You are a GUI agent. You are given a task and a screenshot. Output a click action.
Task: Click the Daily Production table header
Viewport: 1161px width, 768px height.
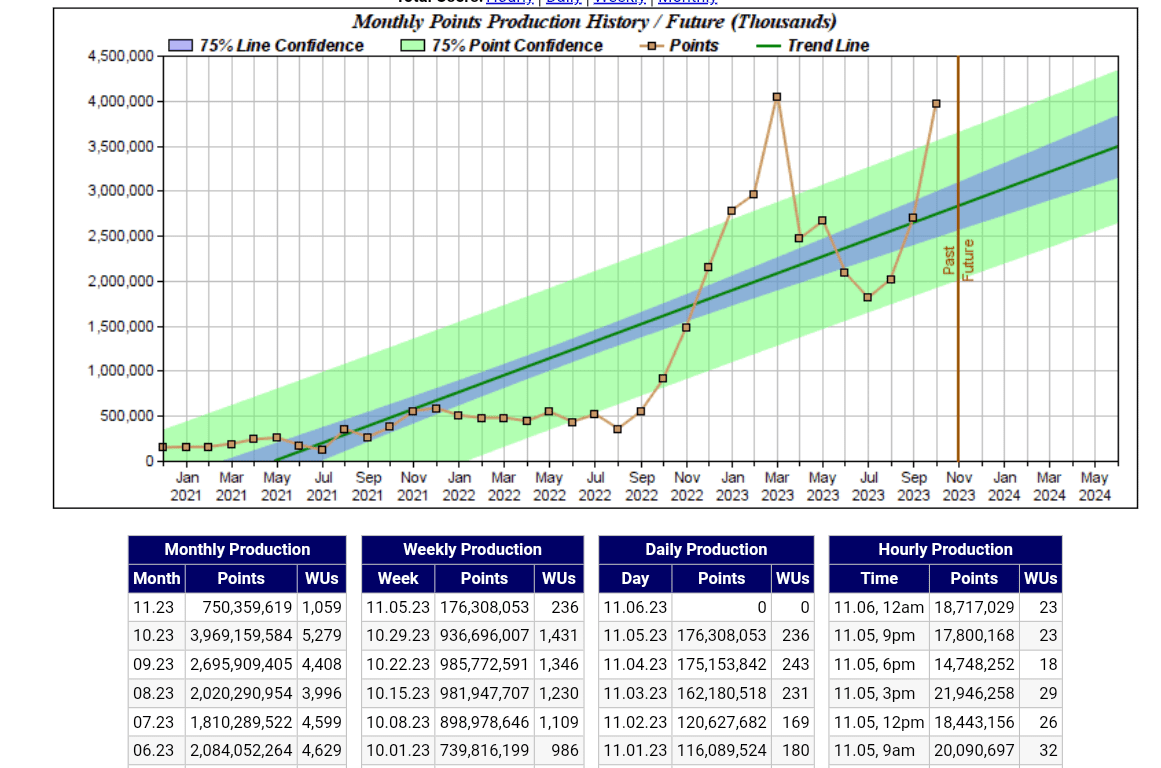coord(706,550)
